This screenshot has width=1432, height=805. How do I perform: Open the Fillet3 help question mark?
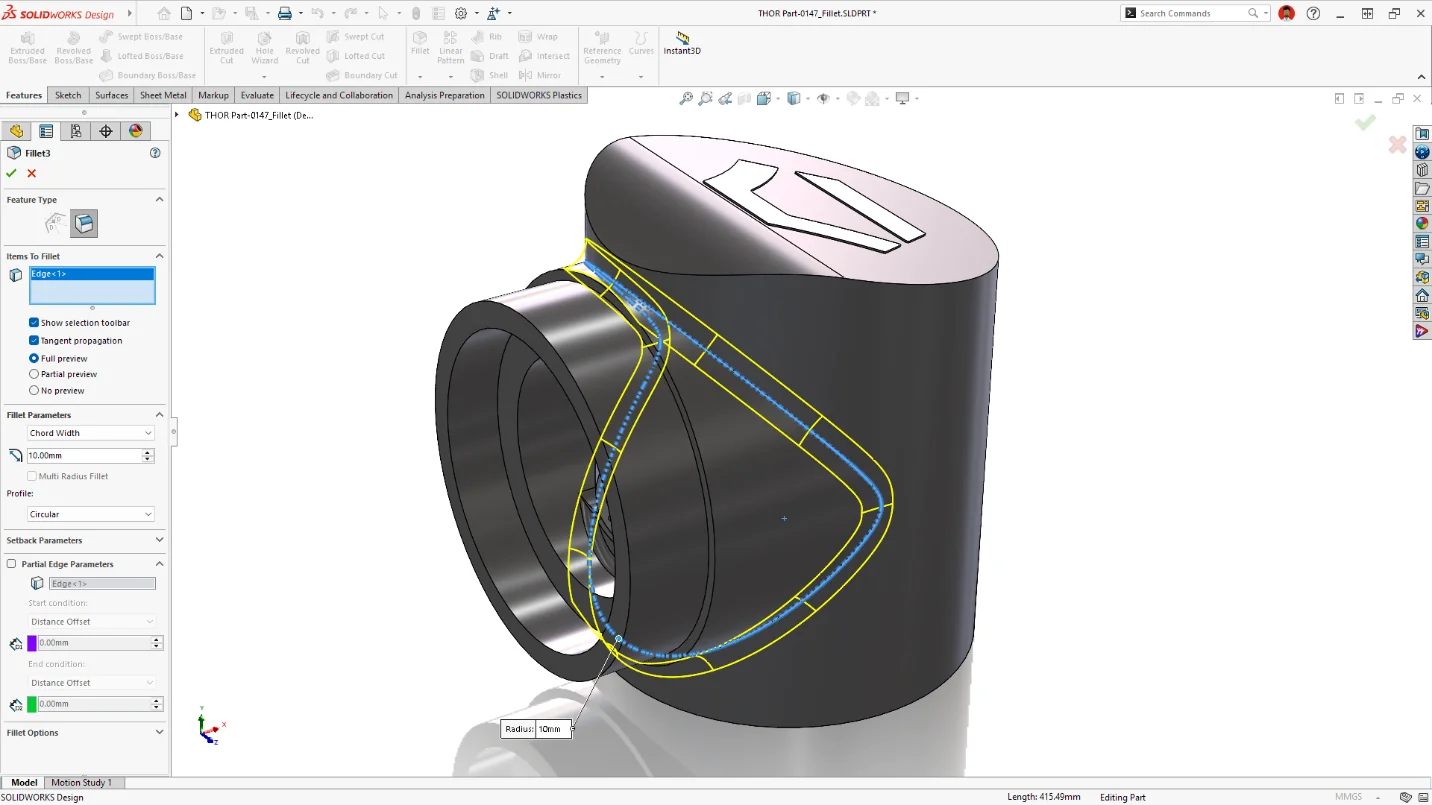pyautogui.click(x=155, y=153)
